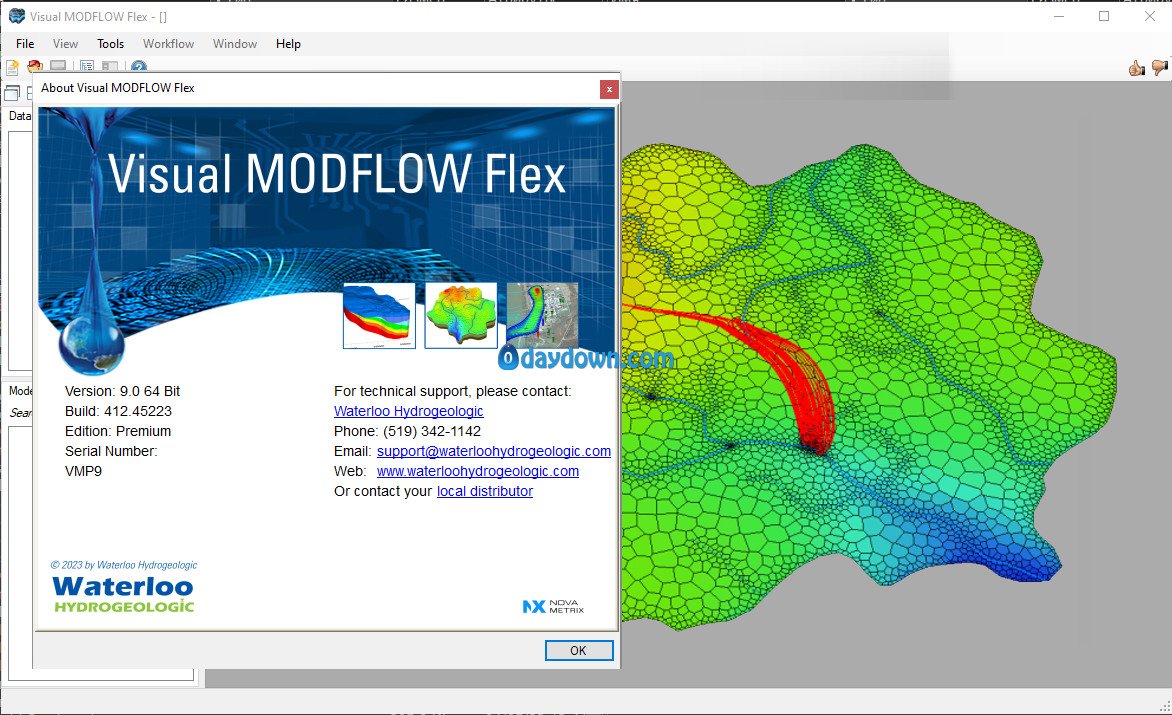The width and height of the screenshot is (1172, 715).
Task: Click the 'Build: 412.45223' text
Action: tap(118, 412)
